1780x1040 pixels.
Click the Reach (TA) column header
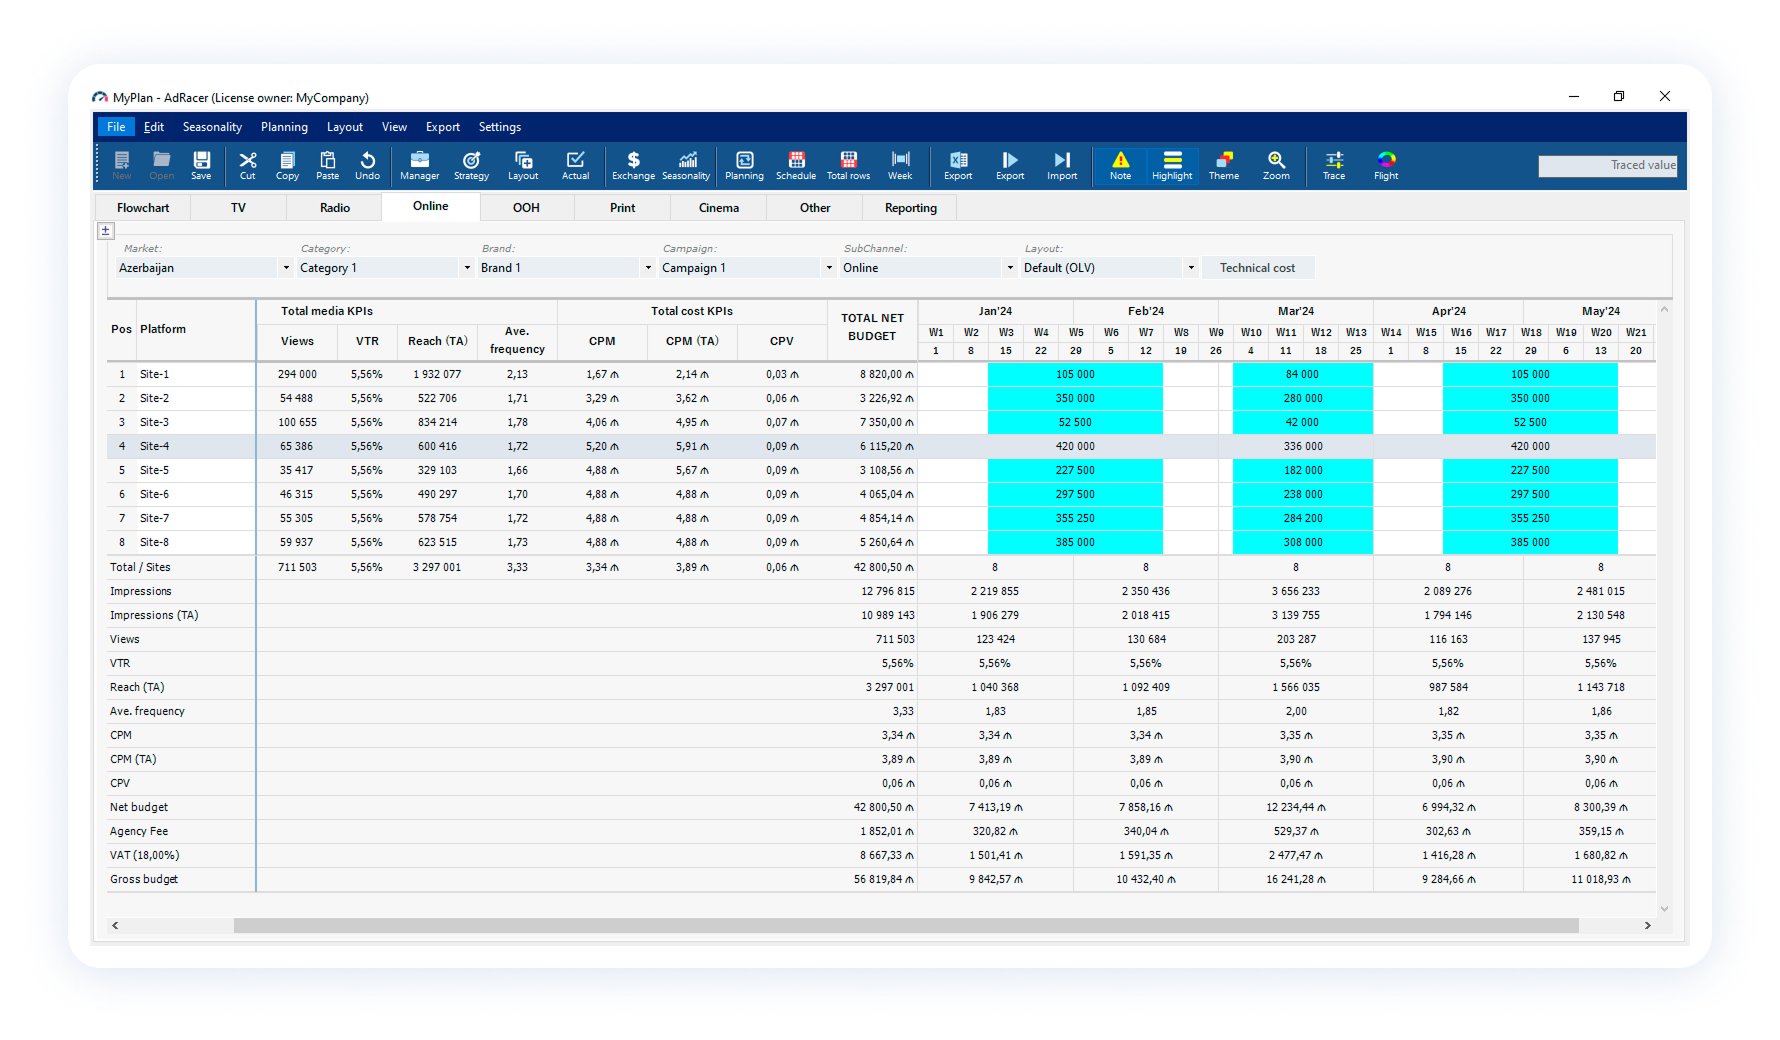(x=437, y=341)
